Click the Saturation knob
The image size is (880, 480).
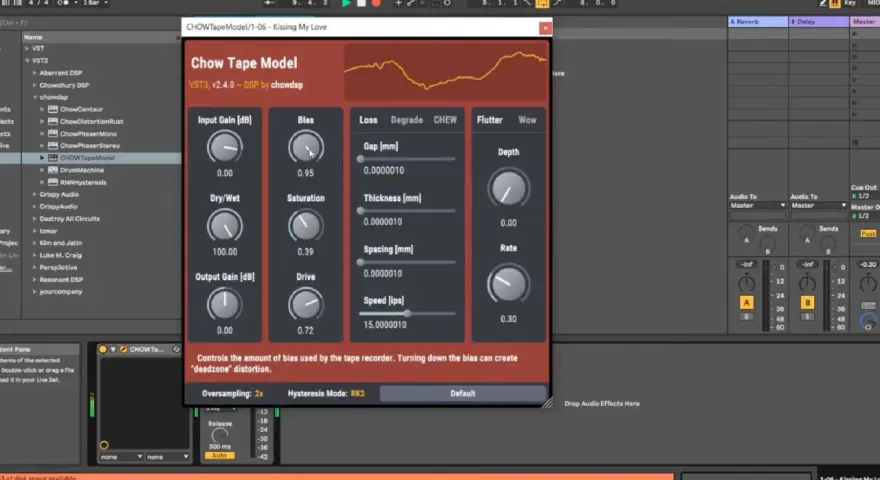click(x=305, y=226)
